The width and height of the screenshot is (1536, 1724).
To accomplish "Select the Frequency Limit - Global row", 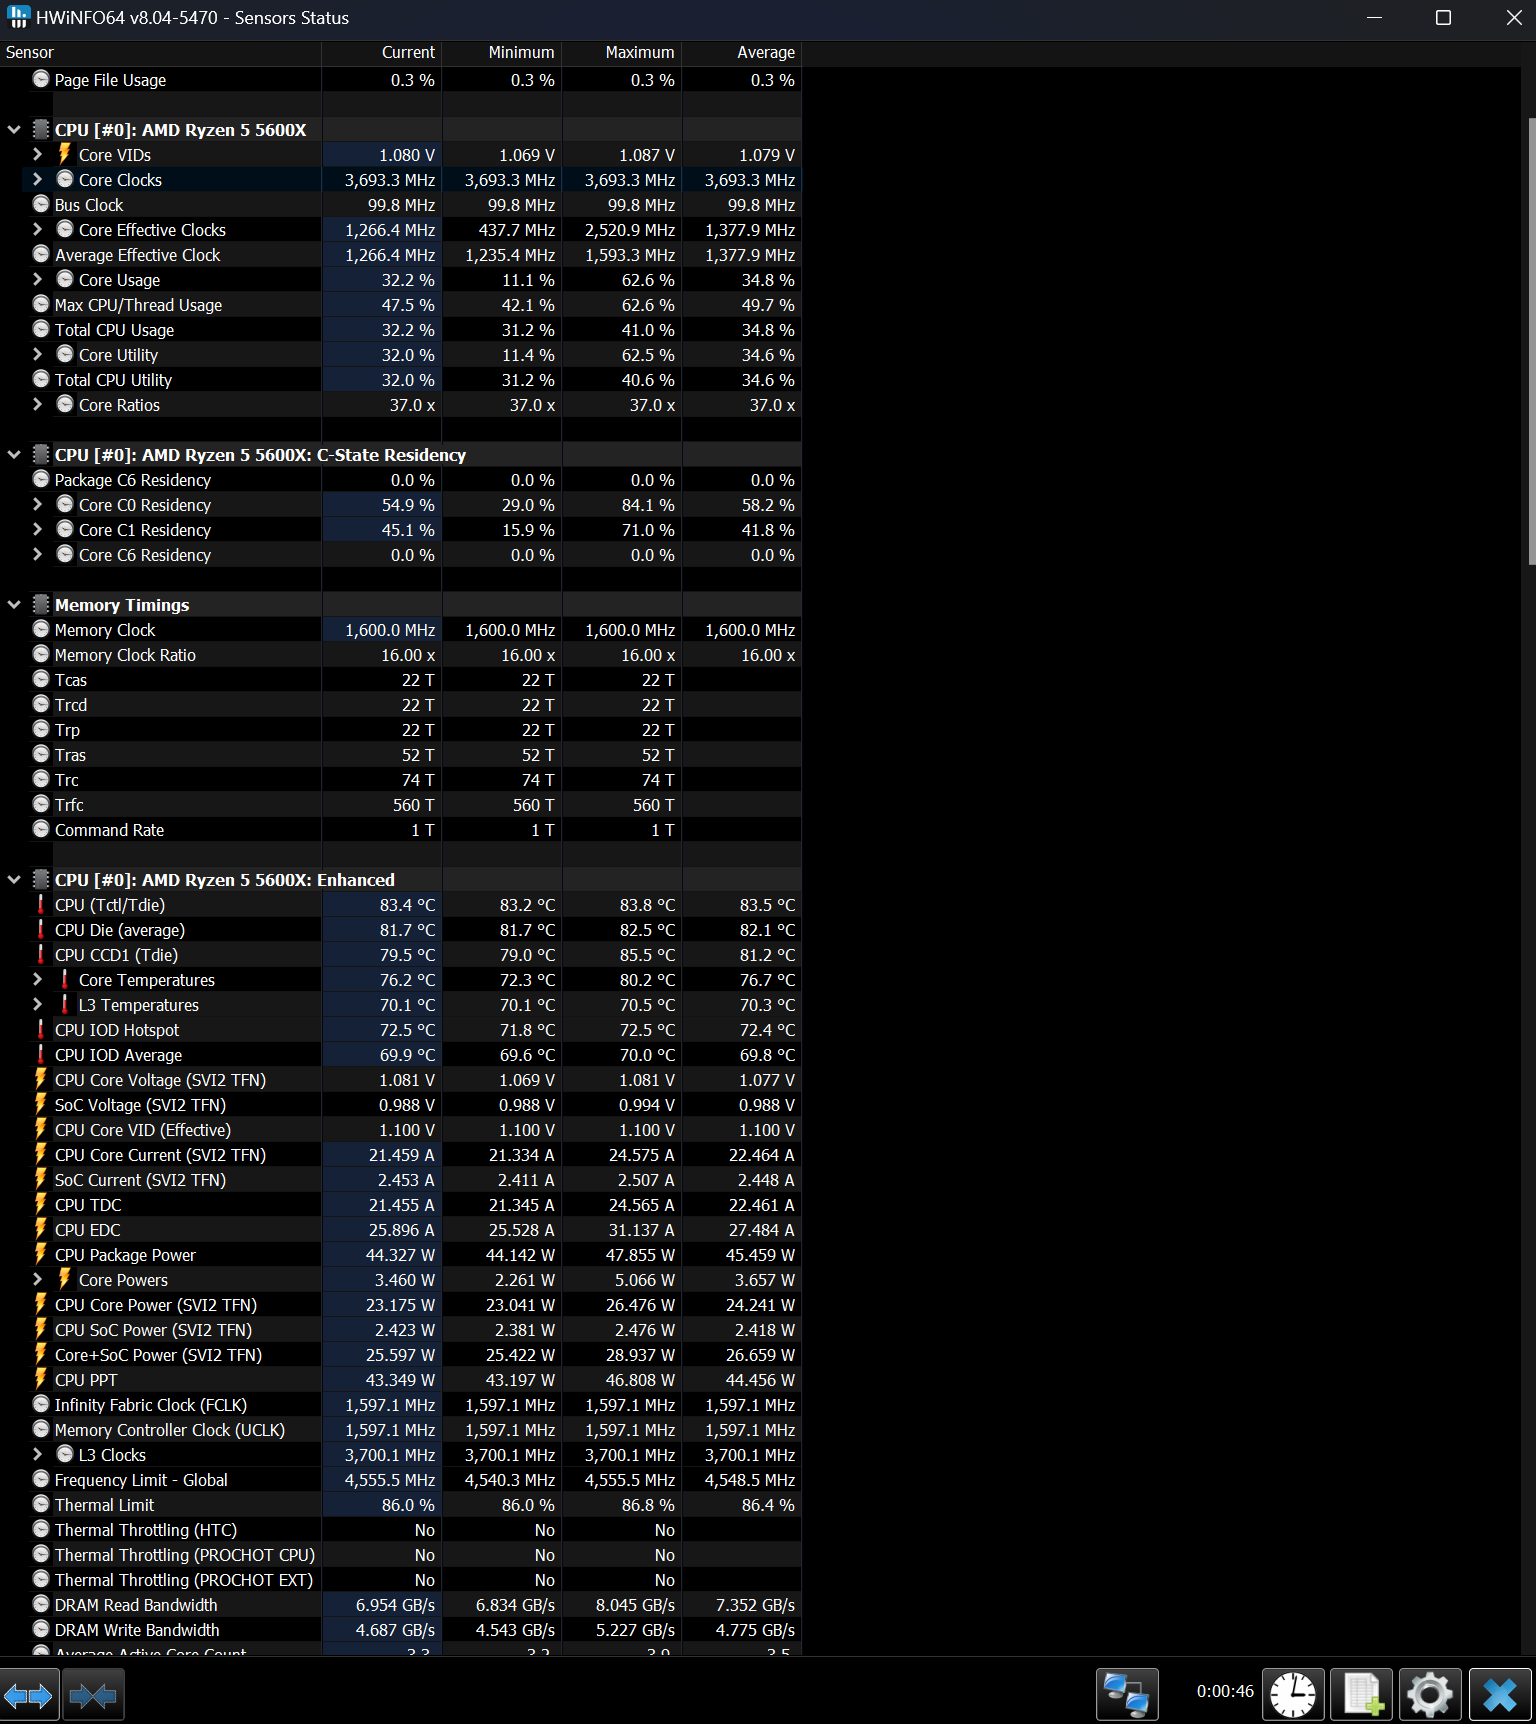I will point(400,1479).
